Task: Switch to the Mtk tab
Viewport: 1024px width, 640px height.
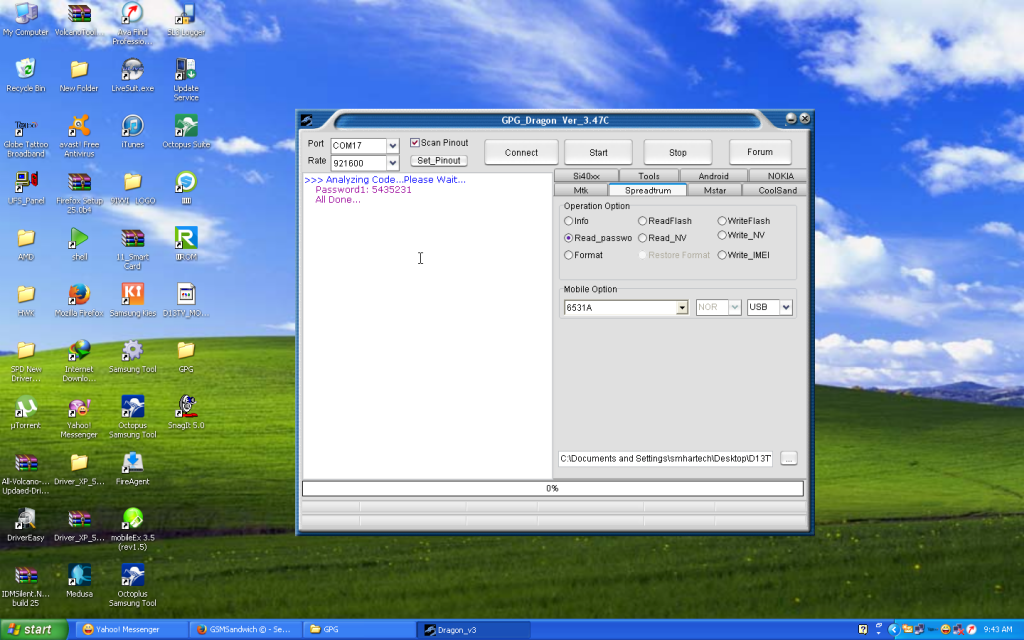Action: [581, 190]
